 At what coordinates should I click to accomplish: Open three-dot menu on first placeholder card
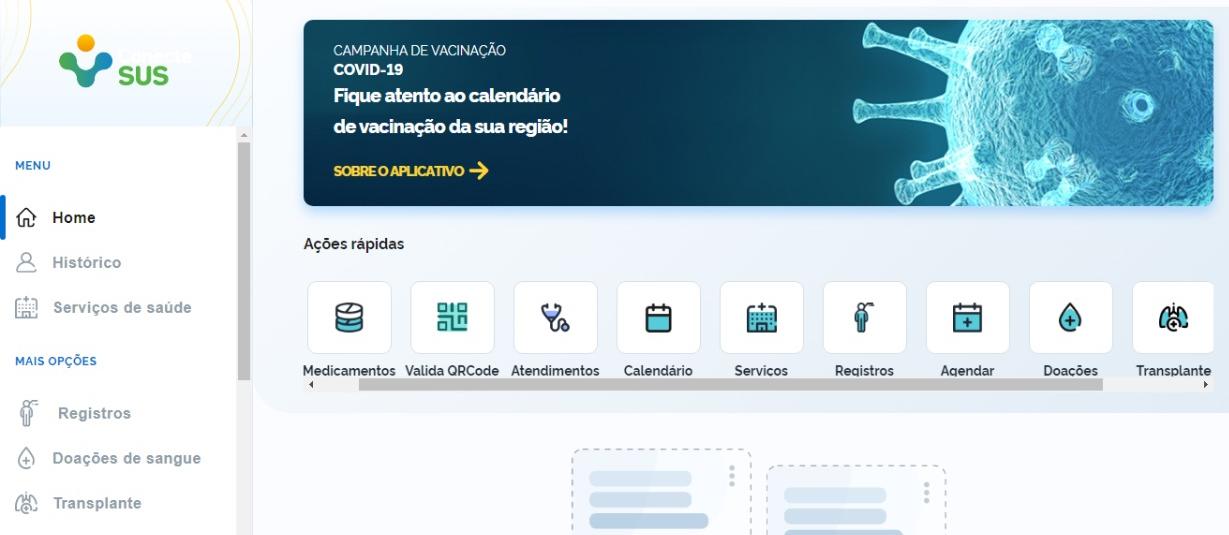pos(732,476)
